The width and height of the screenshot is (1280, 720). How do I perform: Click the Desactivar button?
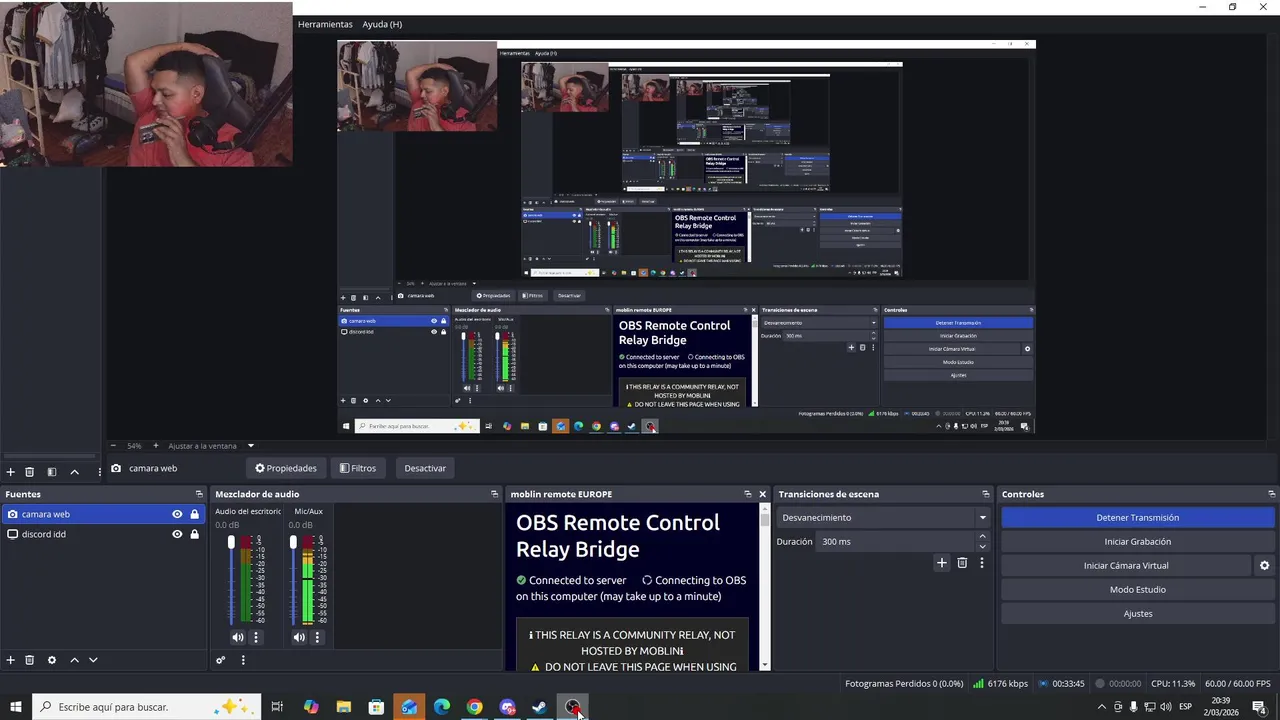(425, 468)
